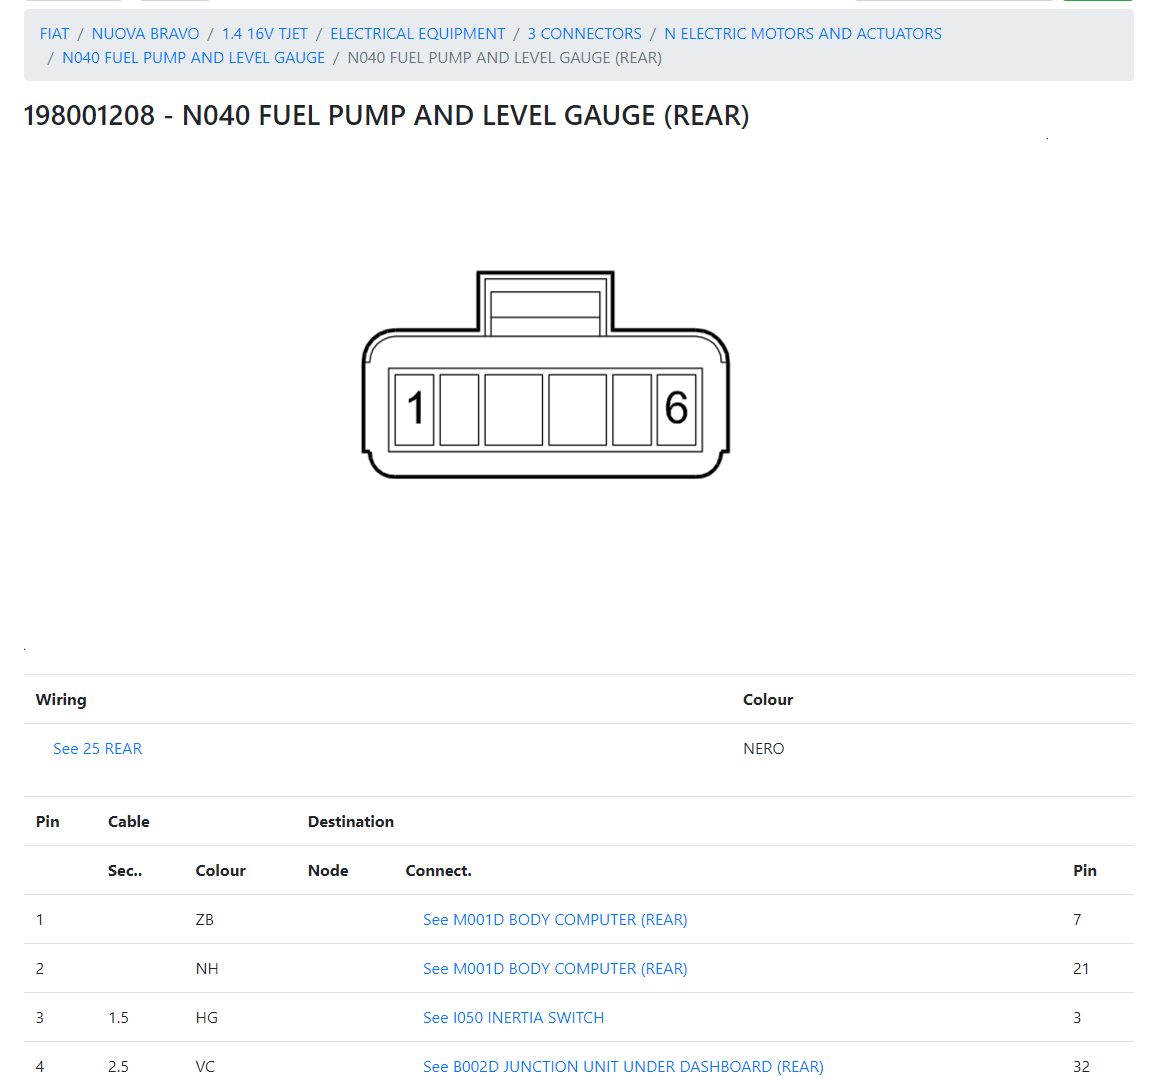Click the FIAT breadcrumb link
Image resolution: width=1151 pixels, height=1079 pixels.
tap(54, 34)
